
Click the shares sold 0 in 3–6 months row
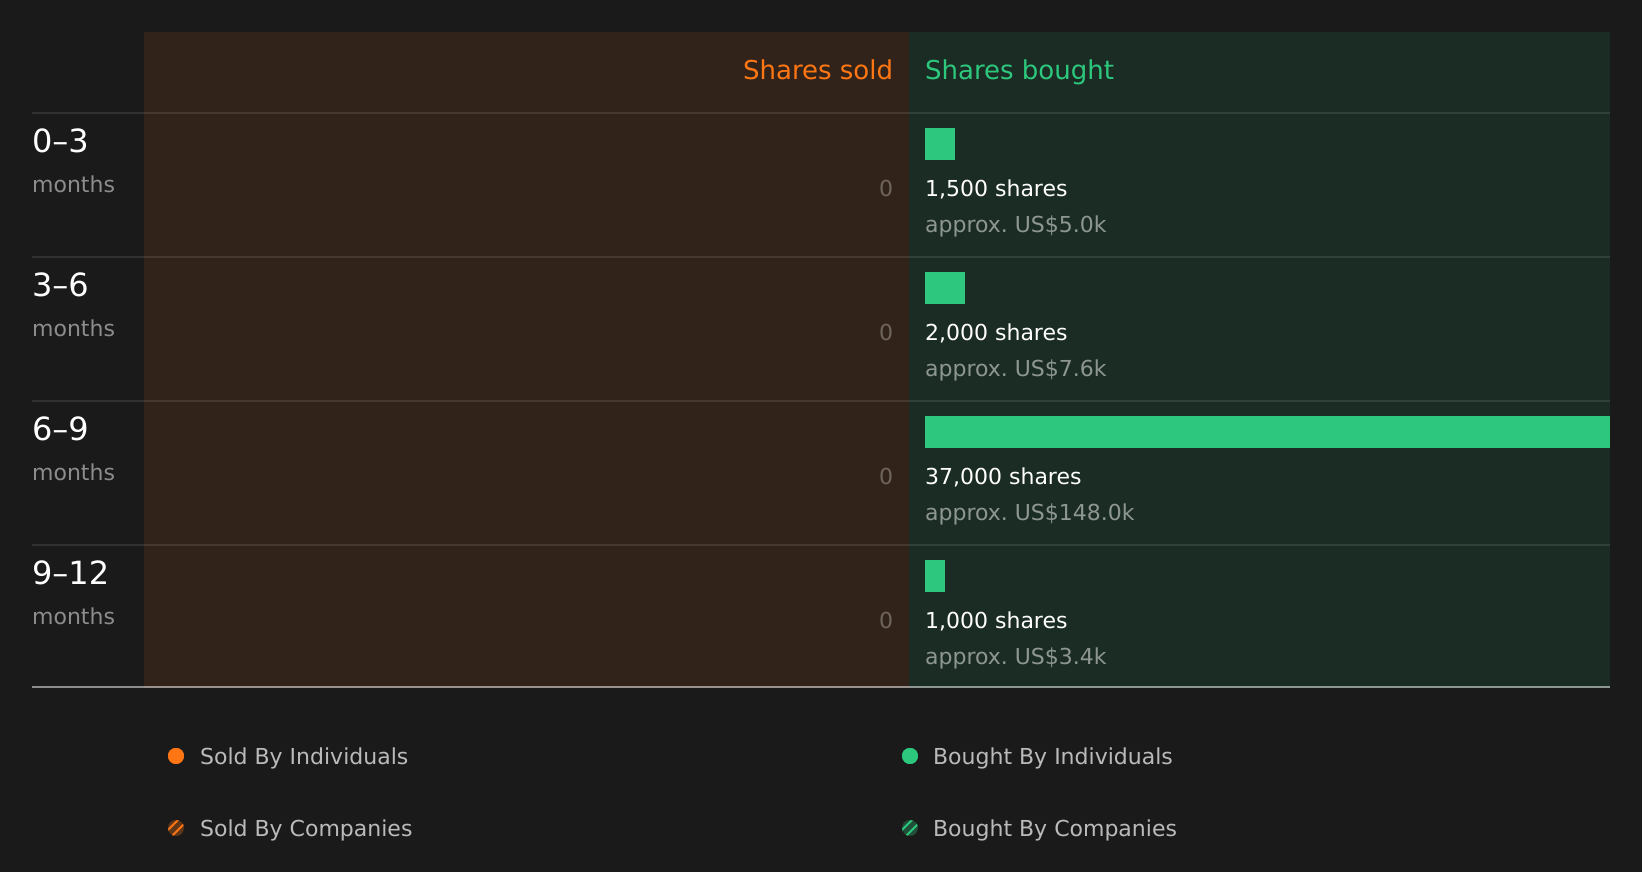coord(886,333)
